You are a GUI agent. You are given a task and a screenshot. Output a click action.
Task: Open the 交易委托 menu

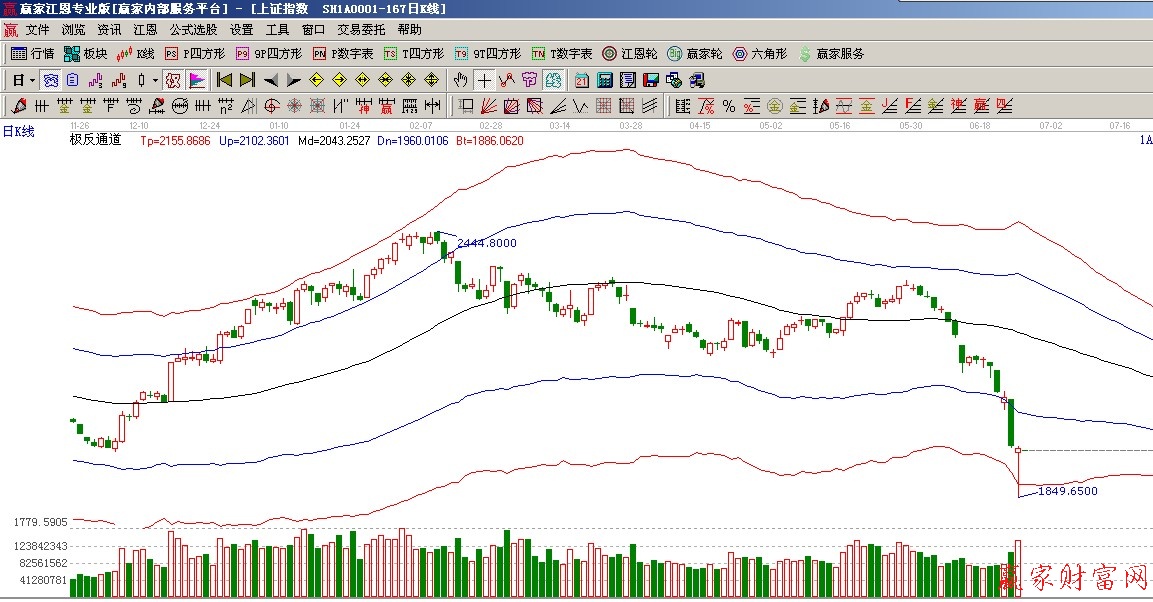point(360,30)
